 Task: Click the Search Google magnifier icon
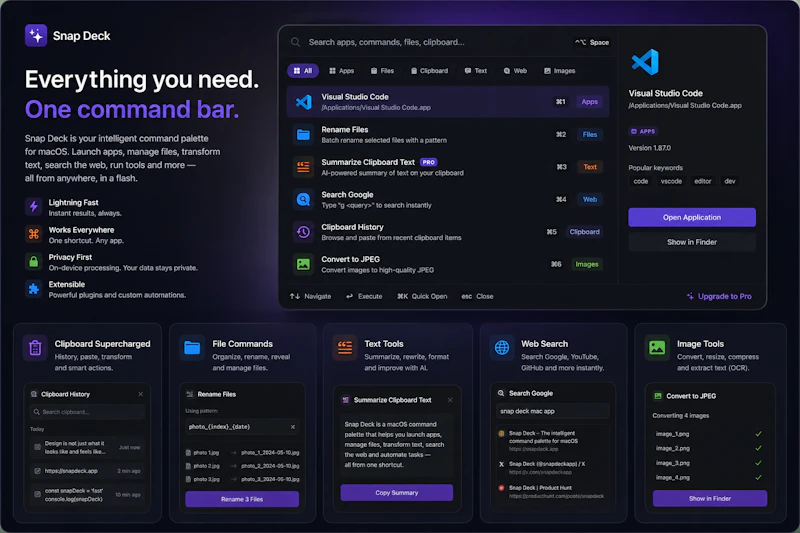(x=303, y=199)
